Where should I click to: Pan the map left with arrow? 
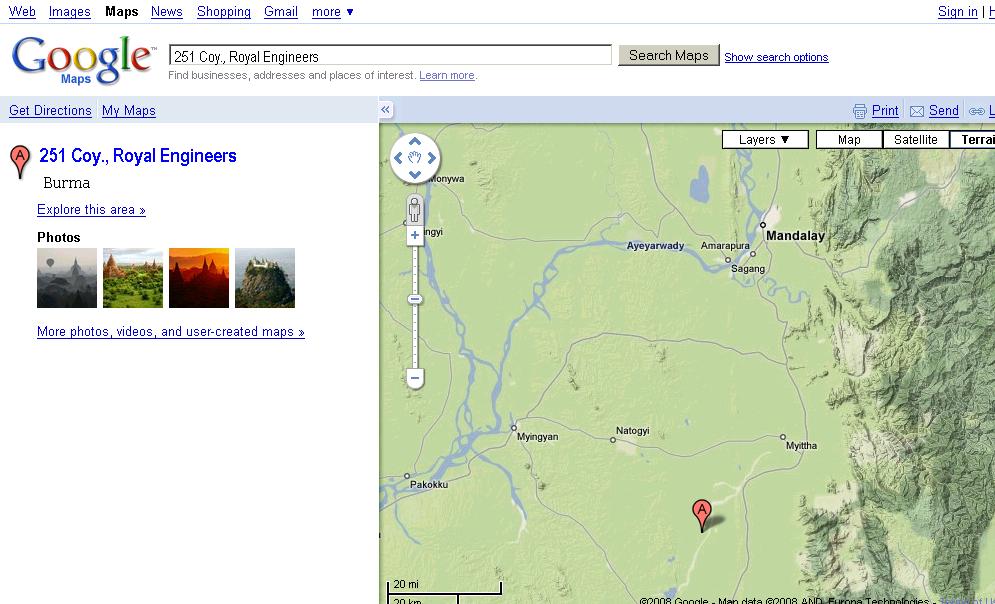pos(399,158)
